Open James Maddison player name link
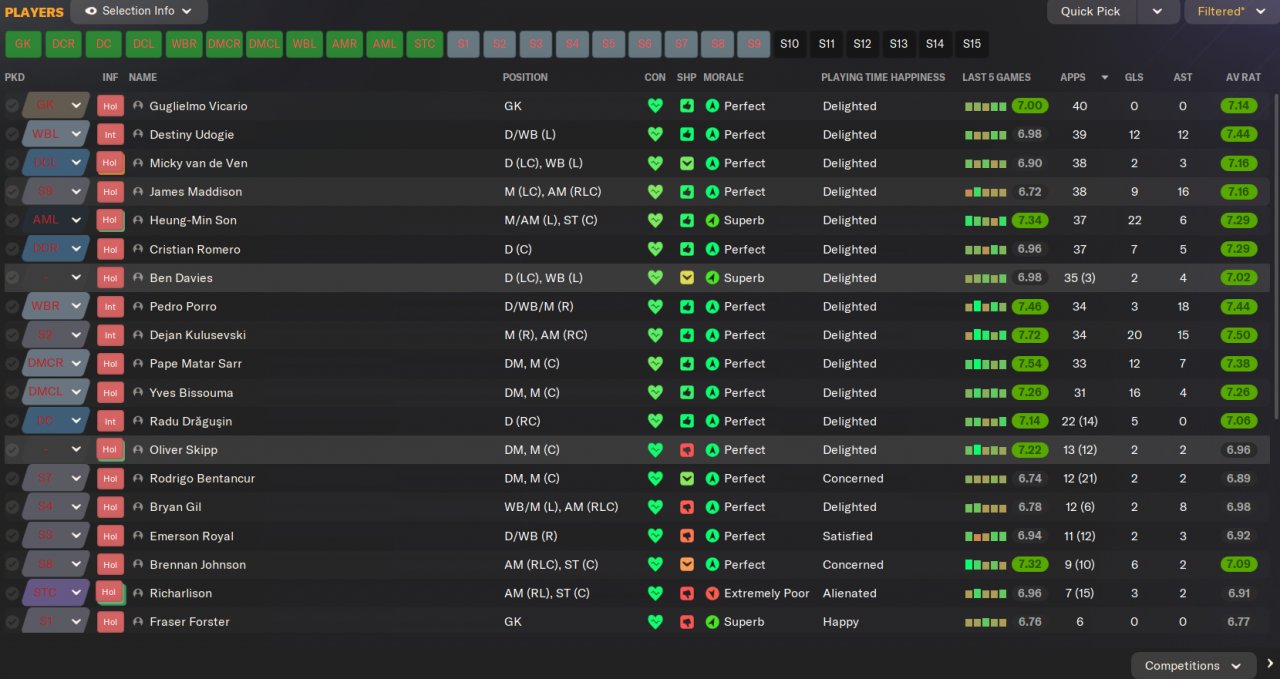 (195, 192)
